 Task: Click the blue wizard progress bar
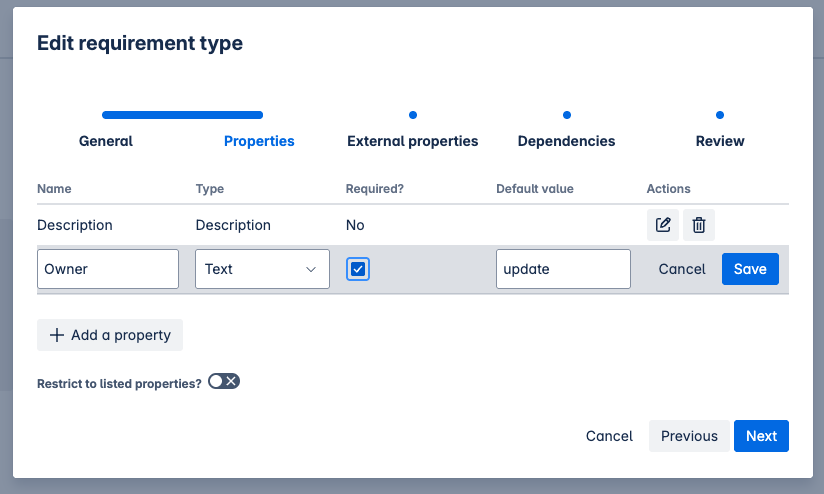(182, 115)
